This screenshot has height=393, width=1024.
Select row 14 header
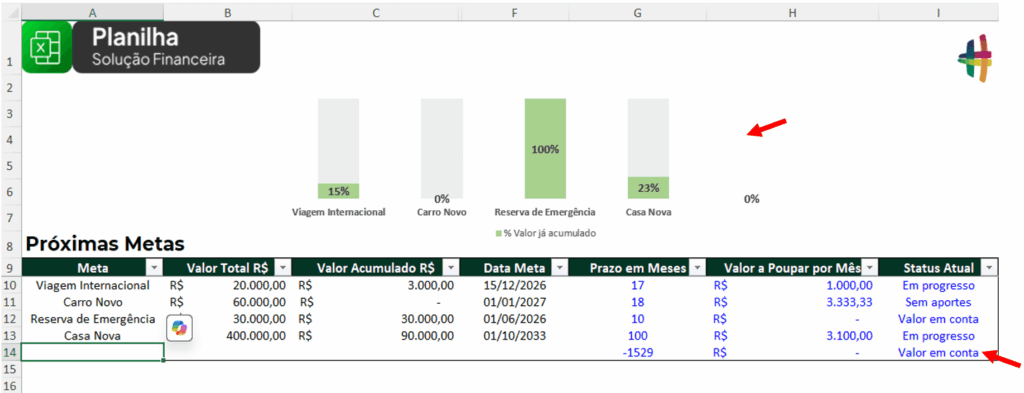tap(10, 353)
